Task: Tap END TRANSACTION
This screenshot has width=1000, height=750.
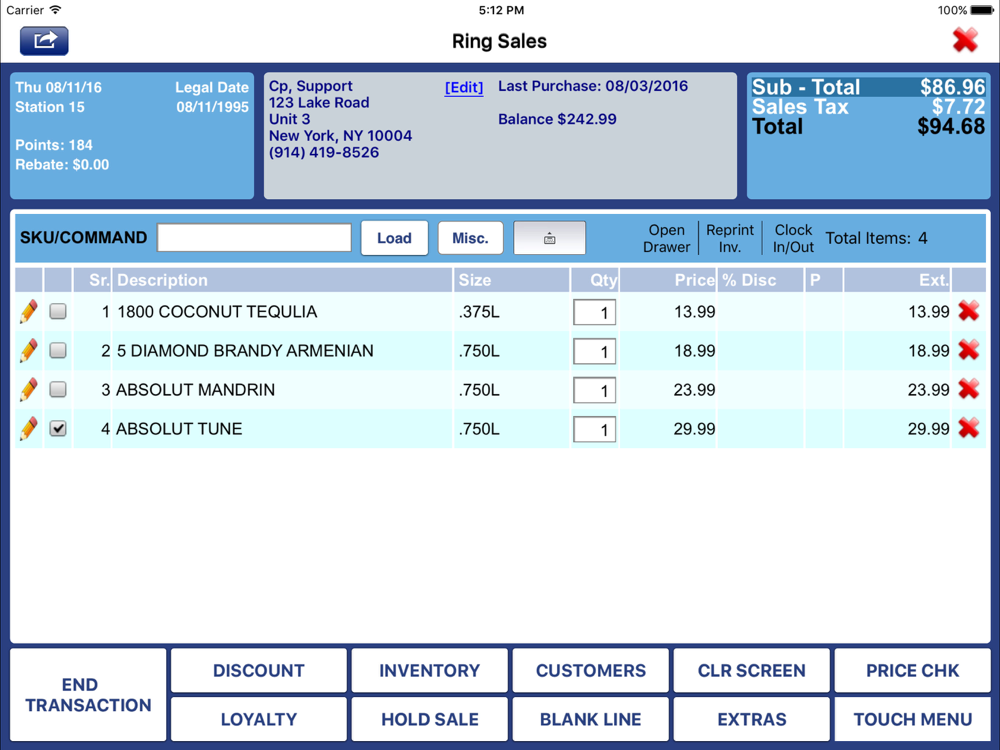Action: (x=88, y=695)
